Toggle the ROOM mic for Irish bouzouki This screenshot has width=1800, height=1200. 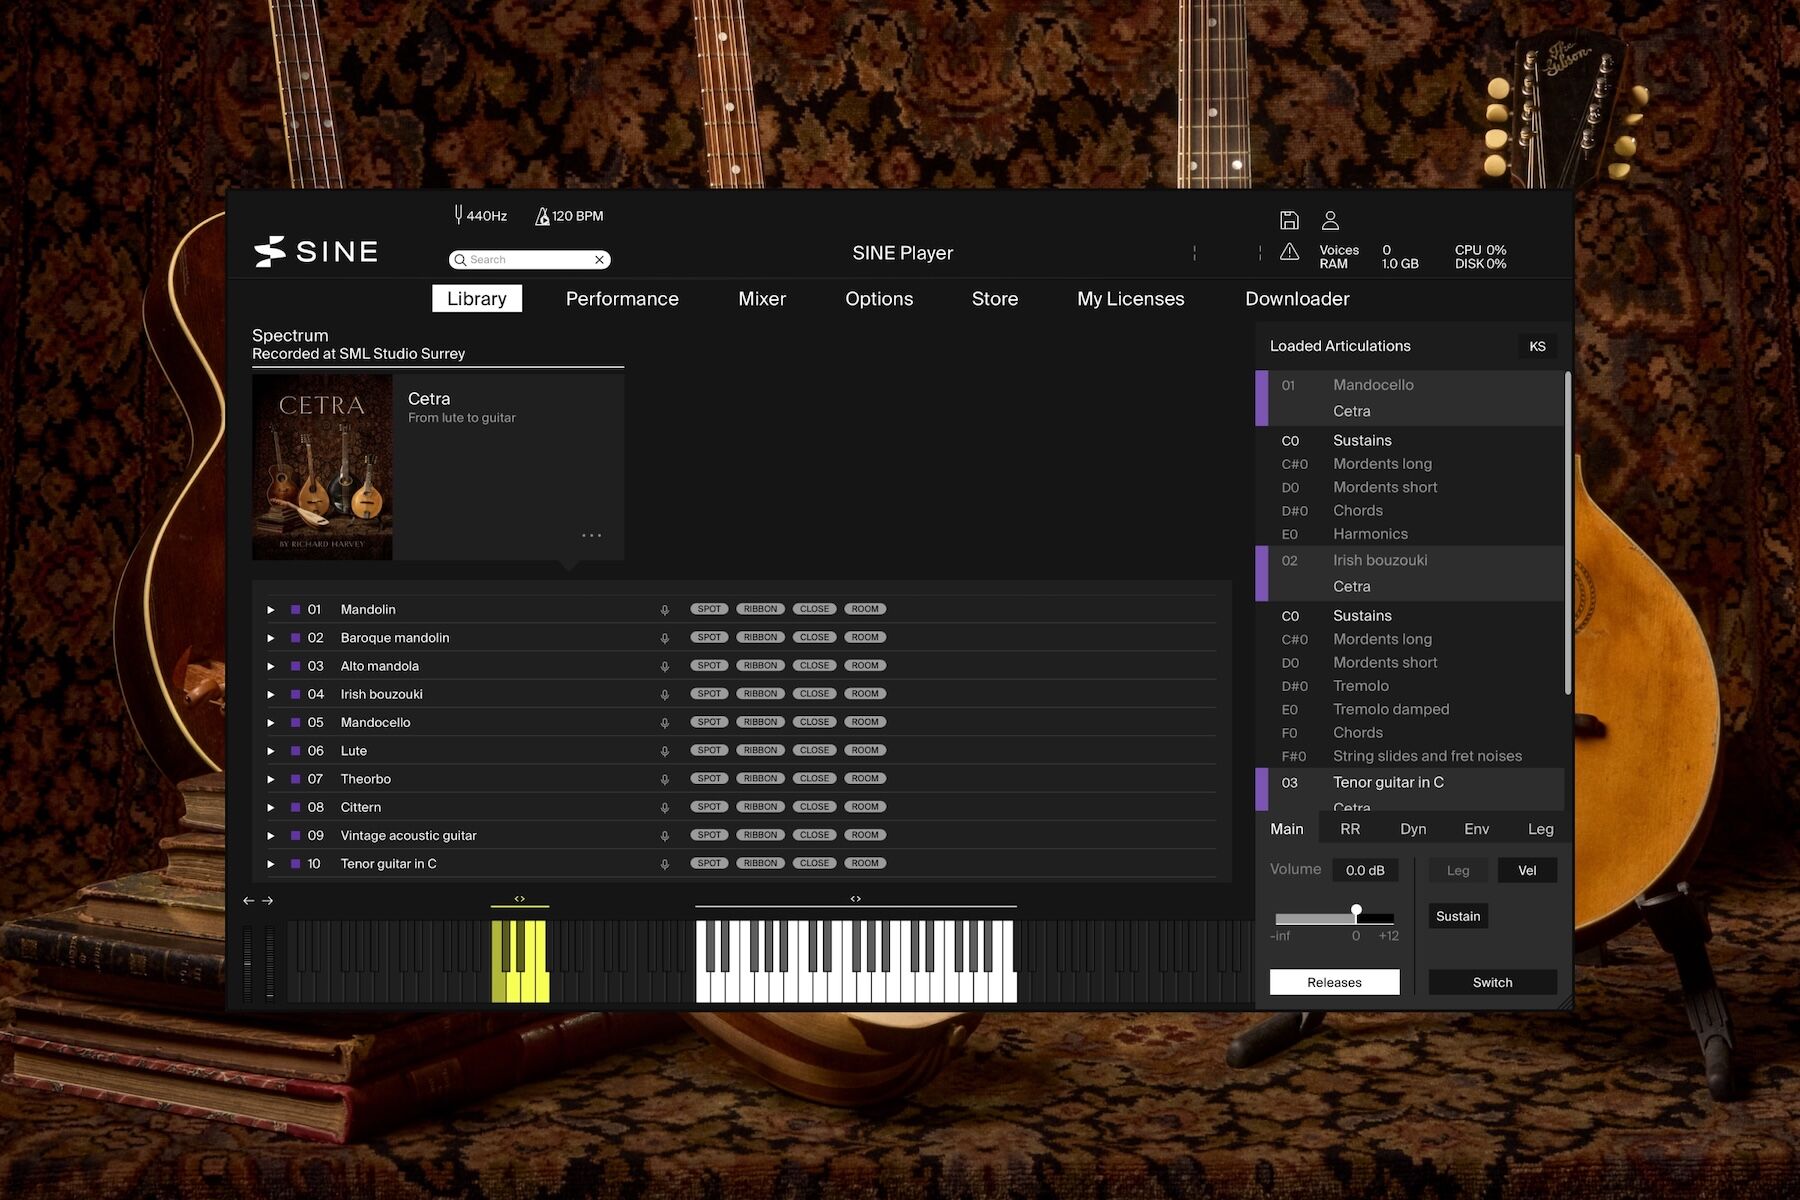865,694
